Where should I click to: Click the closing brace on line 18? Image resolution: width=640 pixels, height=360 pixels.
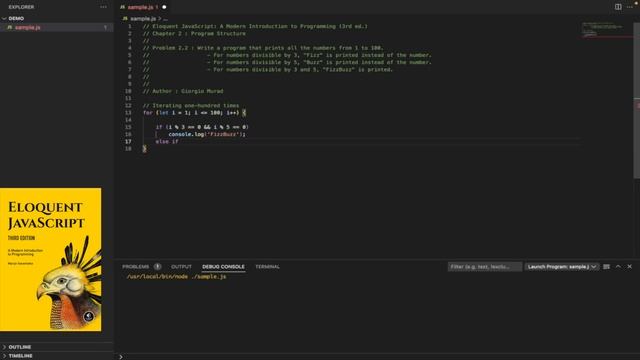[x=144, y=149]
